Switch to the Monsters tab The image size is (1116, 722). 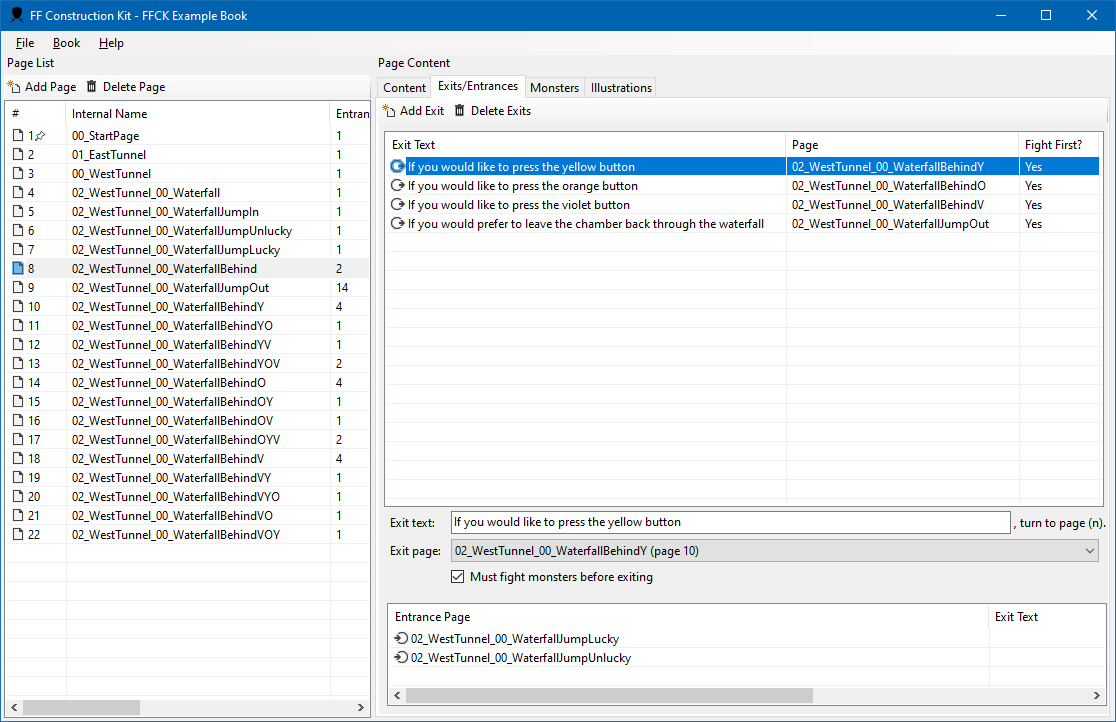click(x=554, y=88)
